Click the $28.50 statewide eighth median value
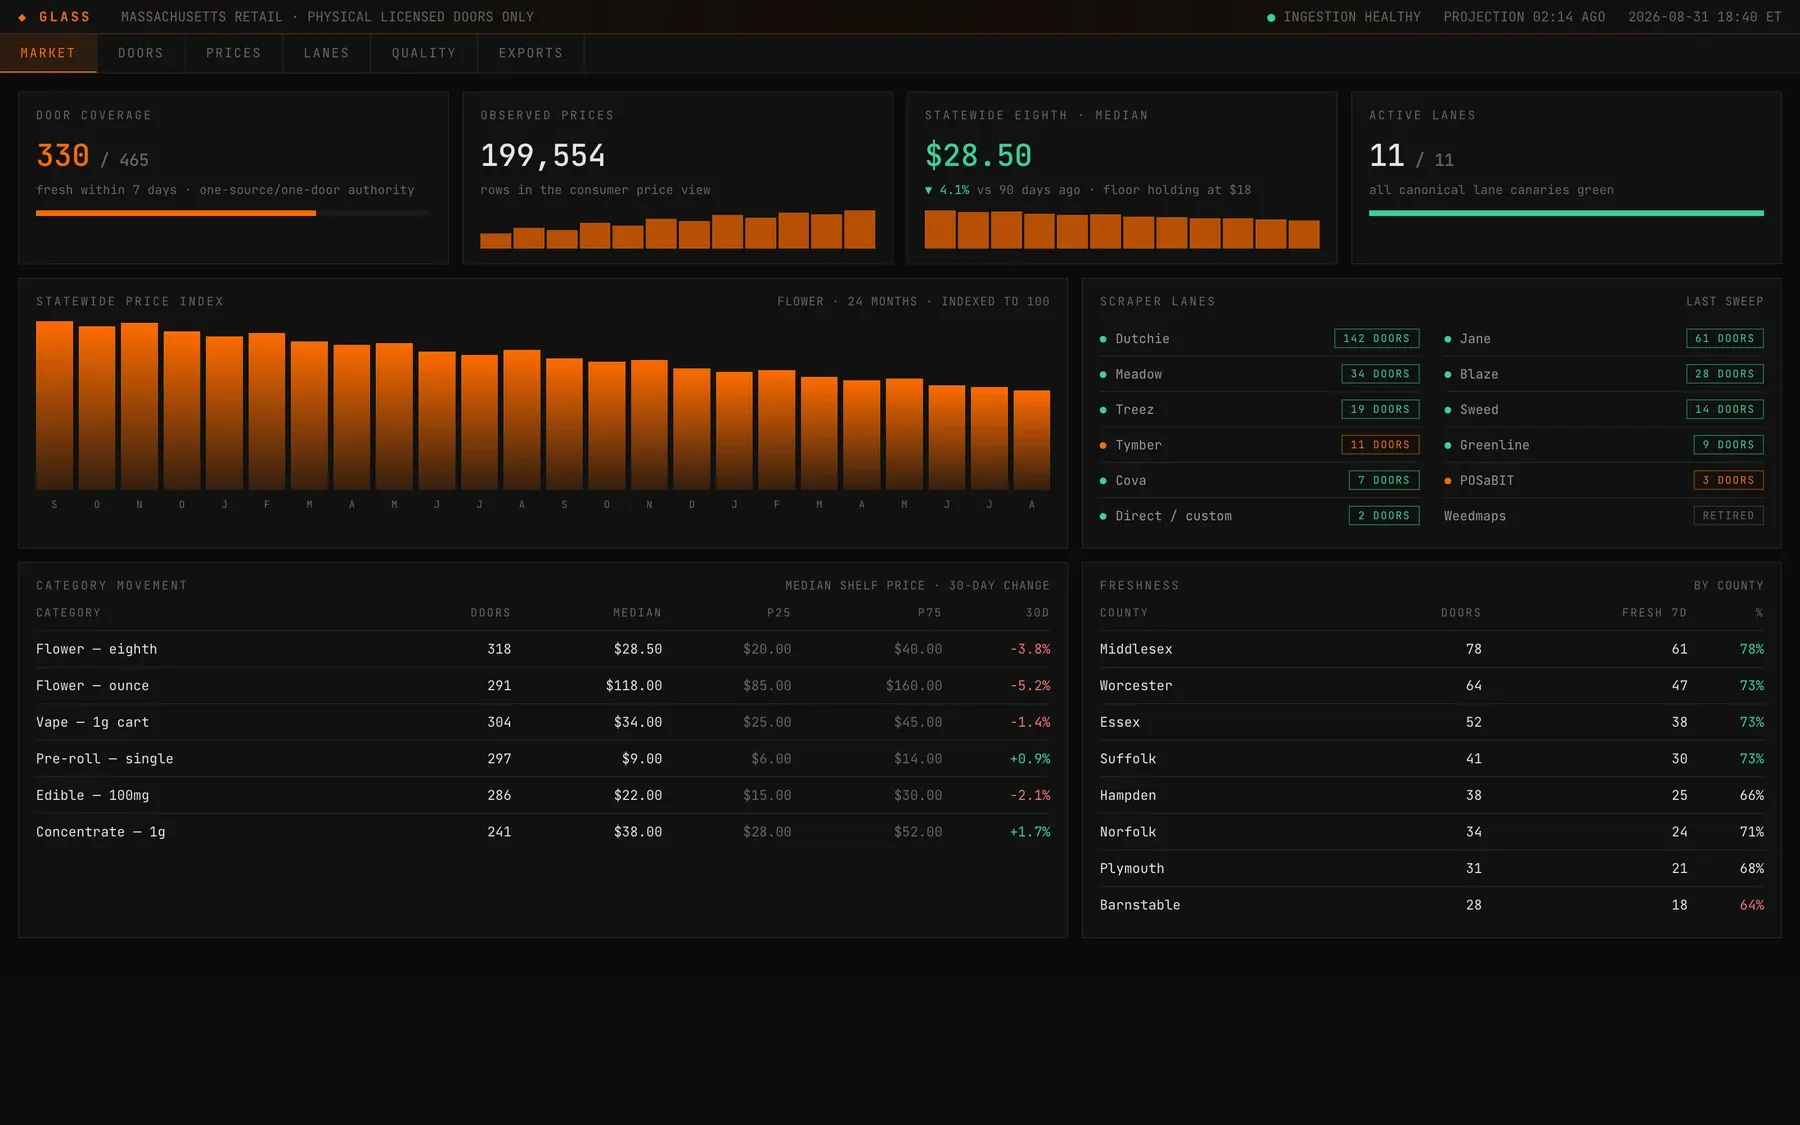1800x1125 pixels. point(978,156)
